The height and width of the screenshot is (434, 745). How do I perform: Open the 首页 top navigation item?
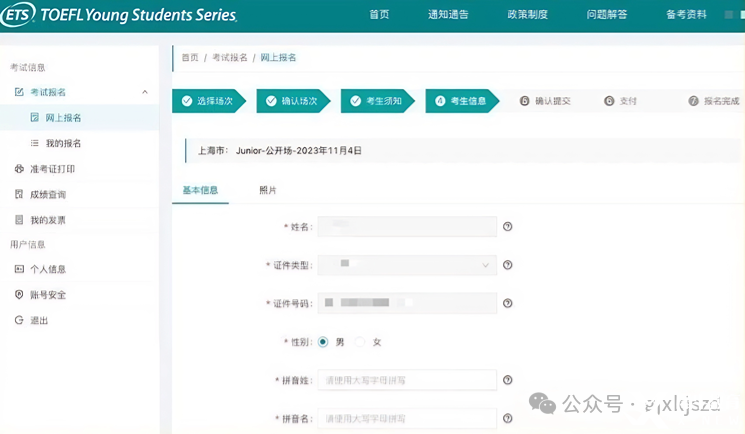pos(379,15)
